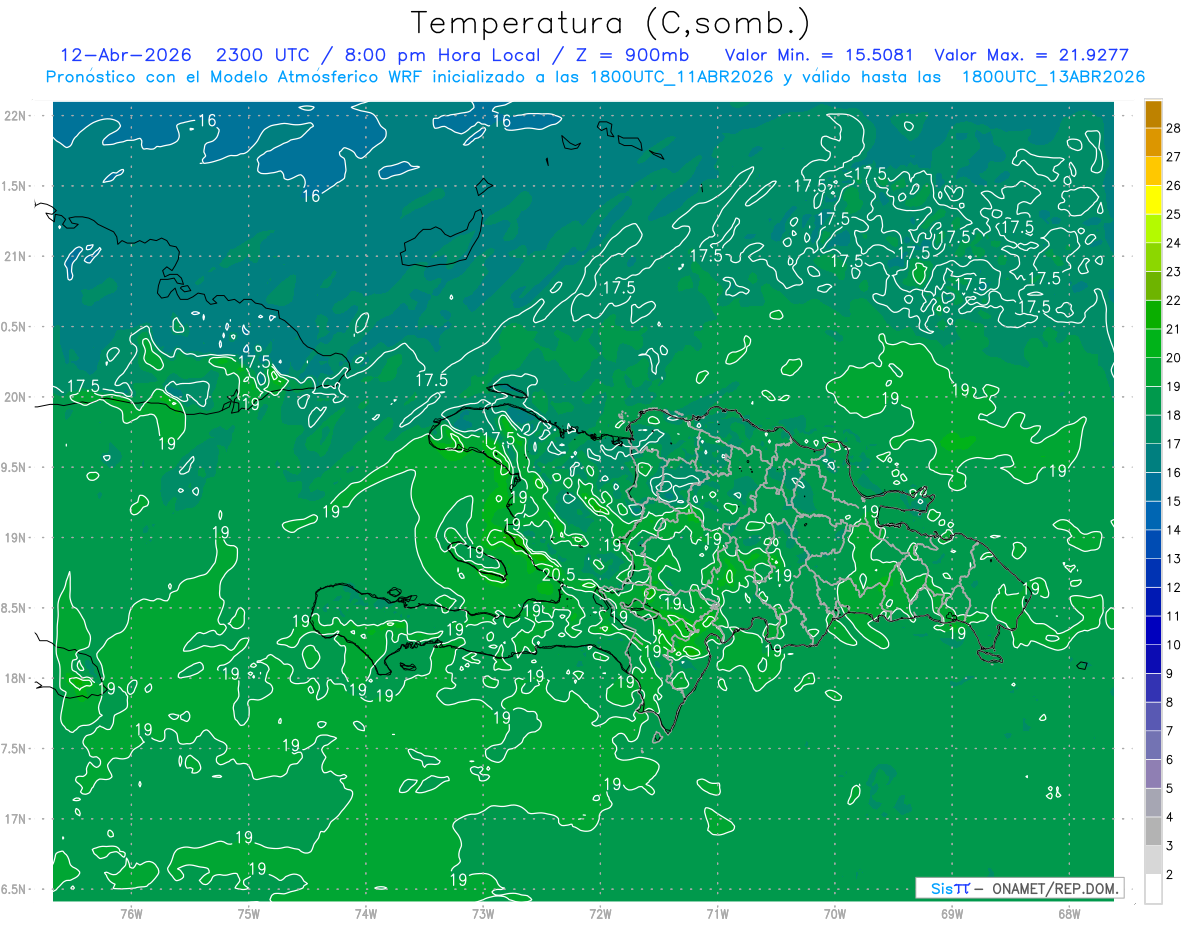
Task: Click the 76W longitude axis label
Action: coord(131,913)
